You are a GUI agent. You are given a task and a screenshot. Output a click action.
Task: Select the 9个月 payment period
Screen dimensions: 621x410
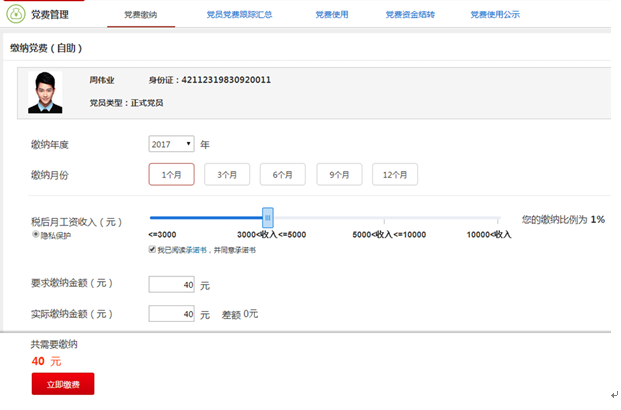coord(339,174)
